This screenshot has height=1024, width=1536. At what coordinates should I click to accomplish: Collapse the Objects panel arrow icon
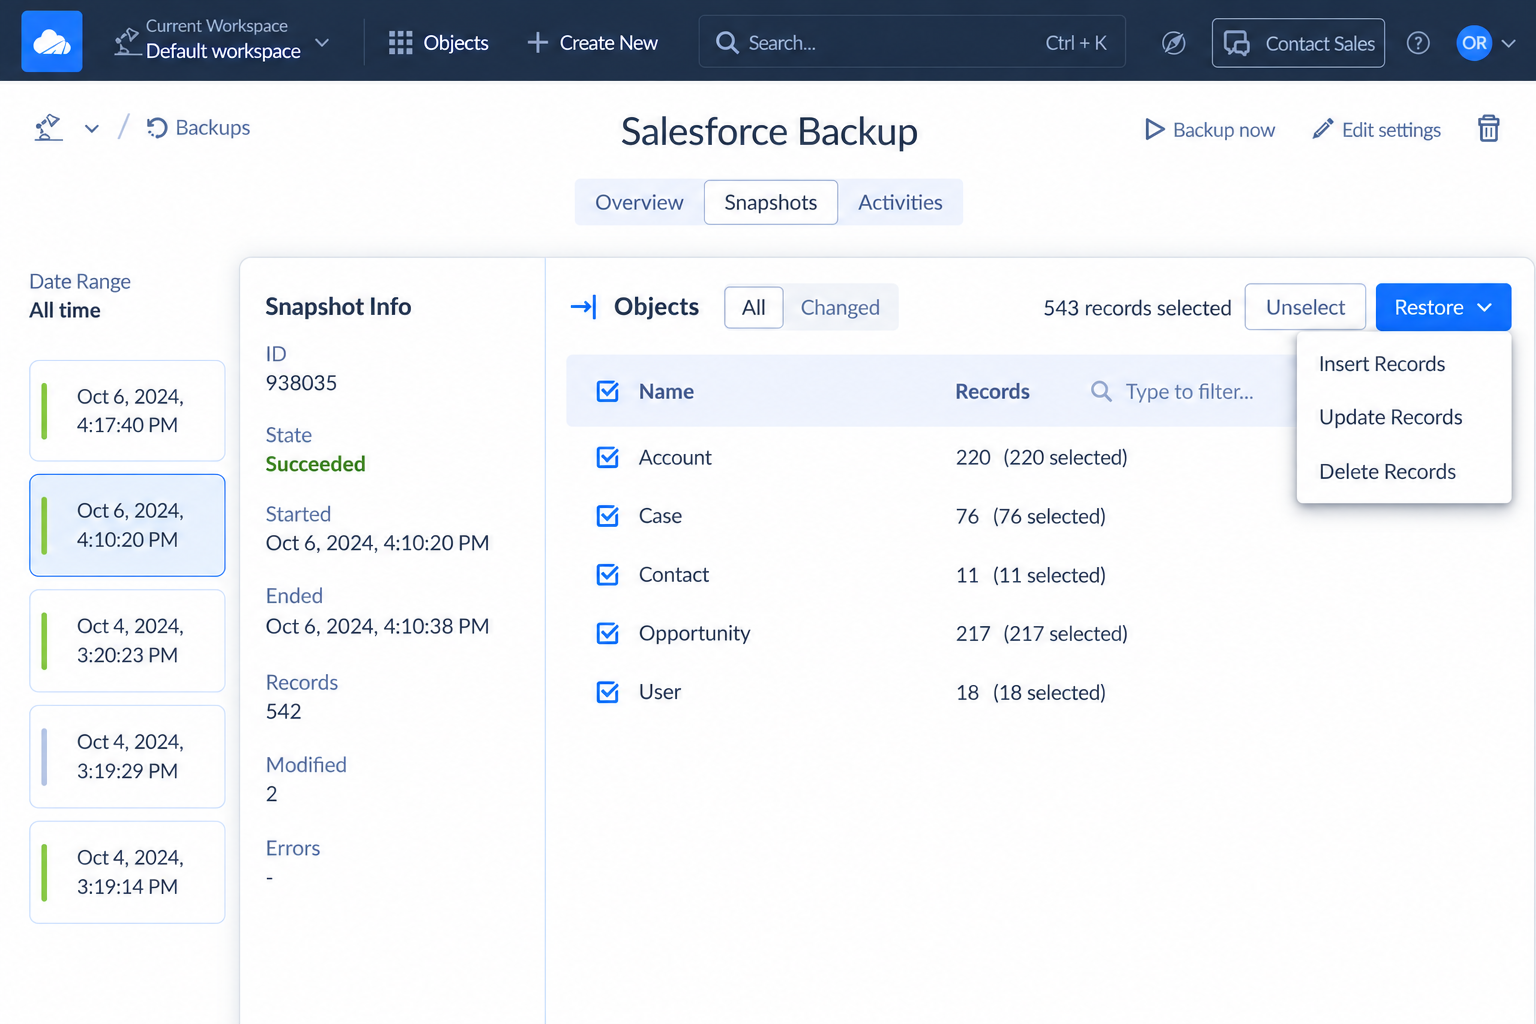click(x=583, y=307)
